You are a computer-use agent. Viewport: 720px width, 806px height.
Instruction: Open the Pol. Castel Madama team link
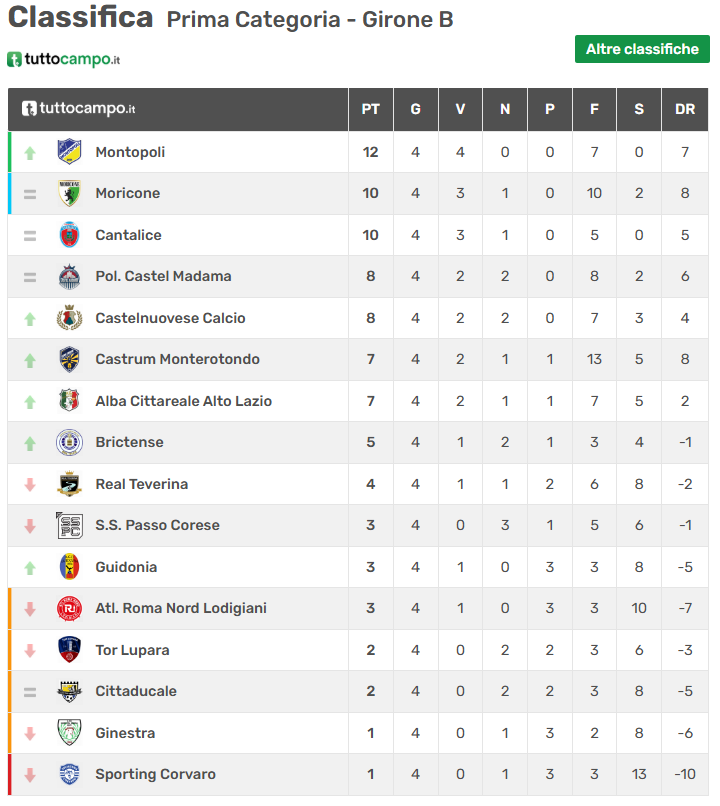coord(163,276)
